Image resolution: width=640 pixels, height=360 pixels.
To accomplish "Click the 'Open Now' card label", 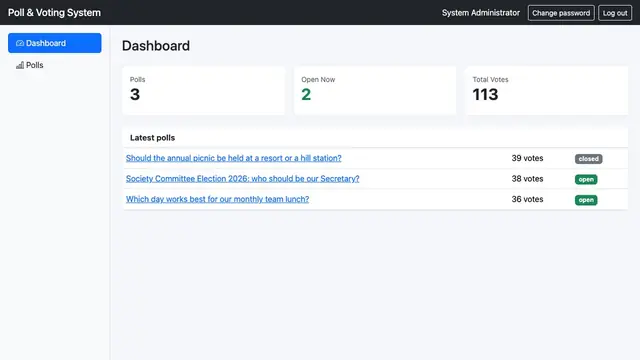I will (318, 80).
